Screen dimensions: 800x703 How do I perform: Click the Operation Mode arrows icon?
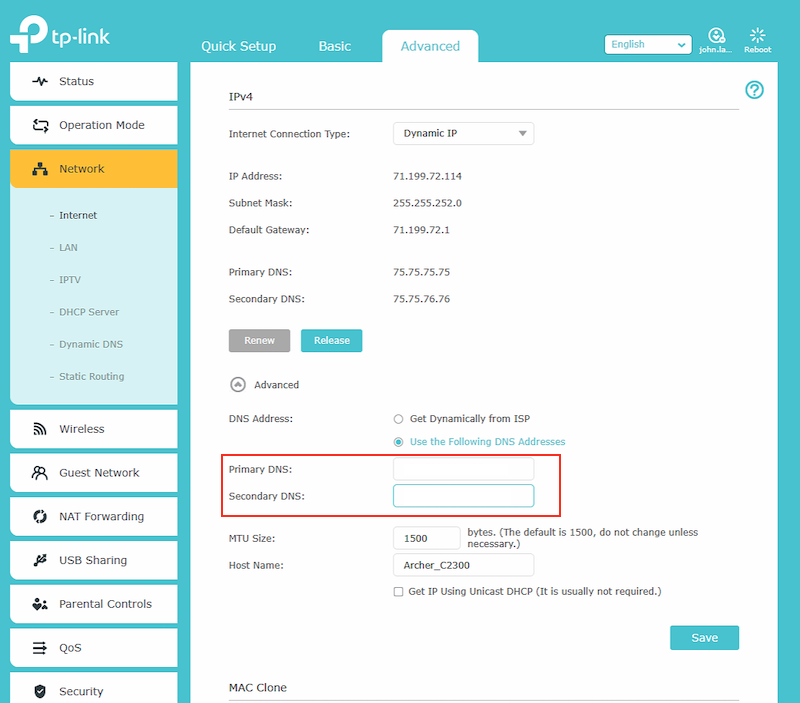point(40,125)
